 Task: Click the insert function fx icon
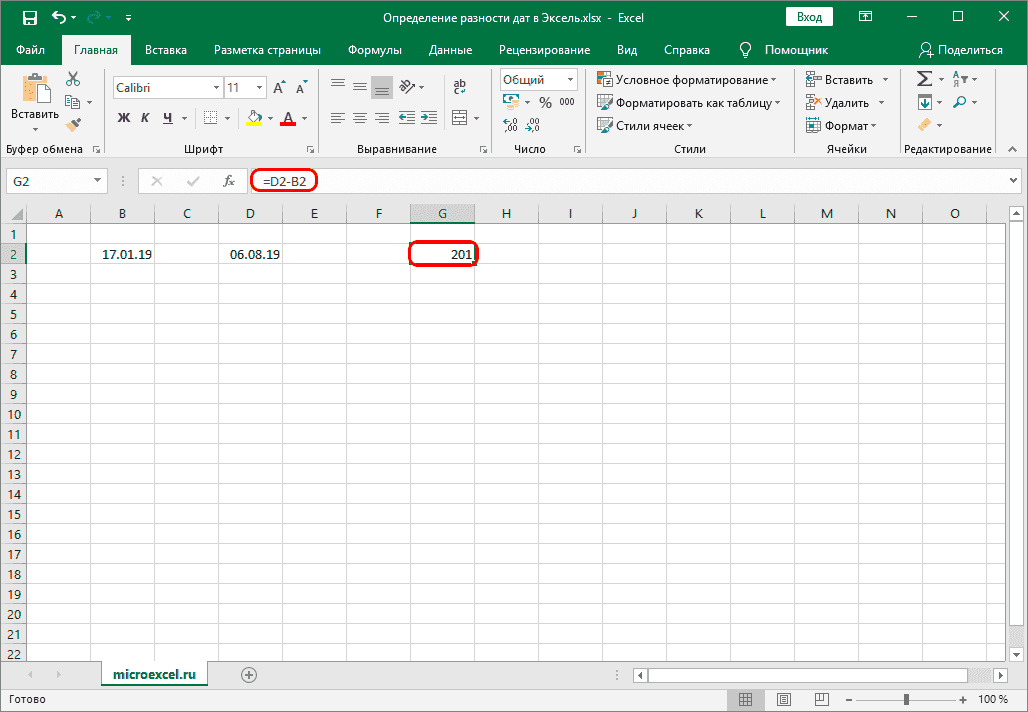point(229,181)
